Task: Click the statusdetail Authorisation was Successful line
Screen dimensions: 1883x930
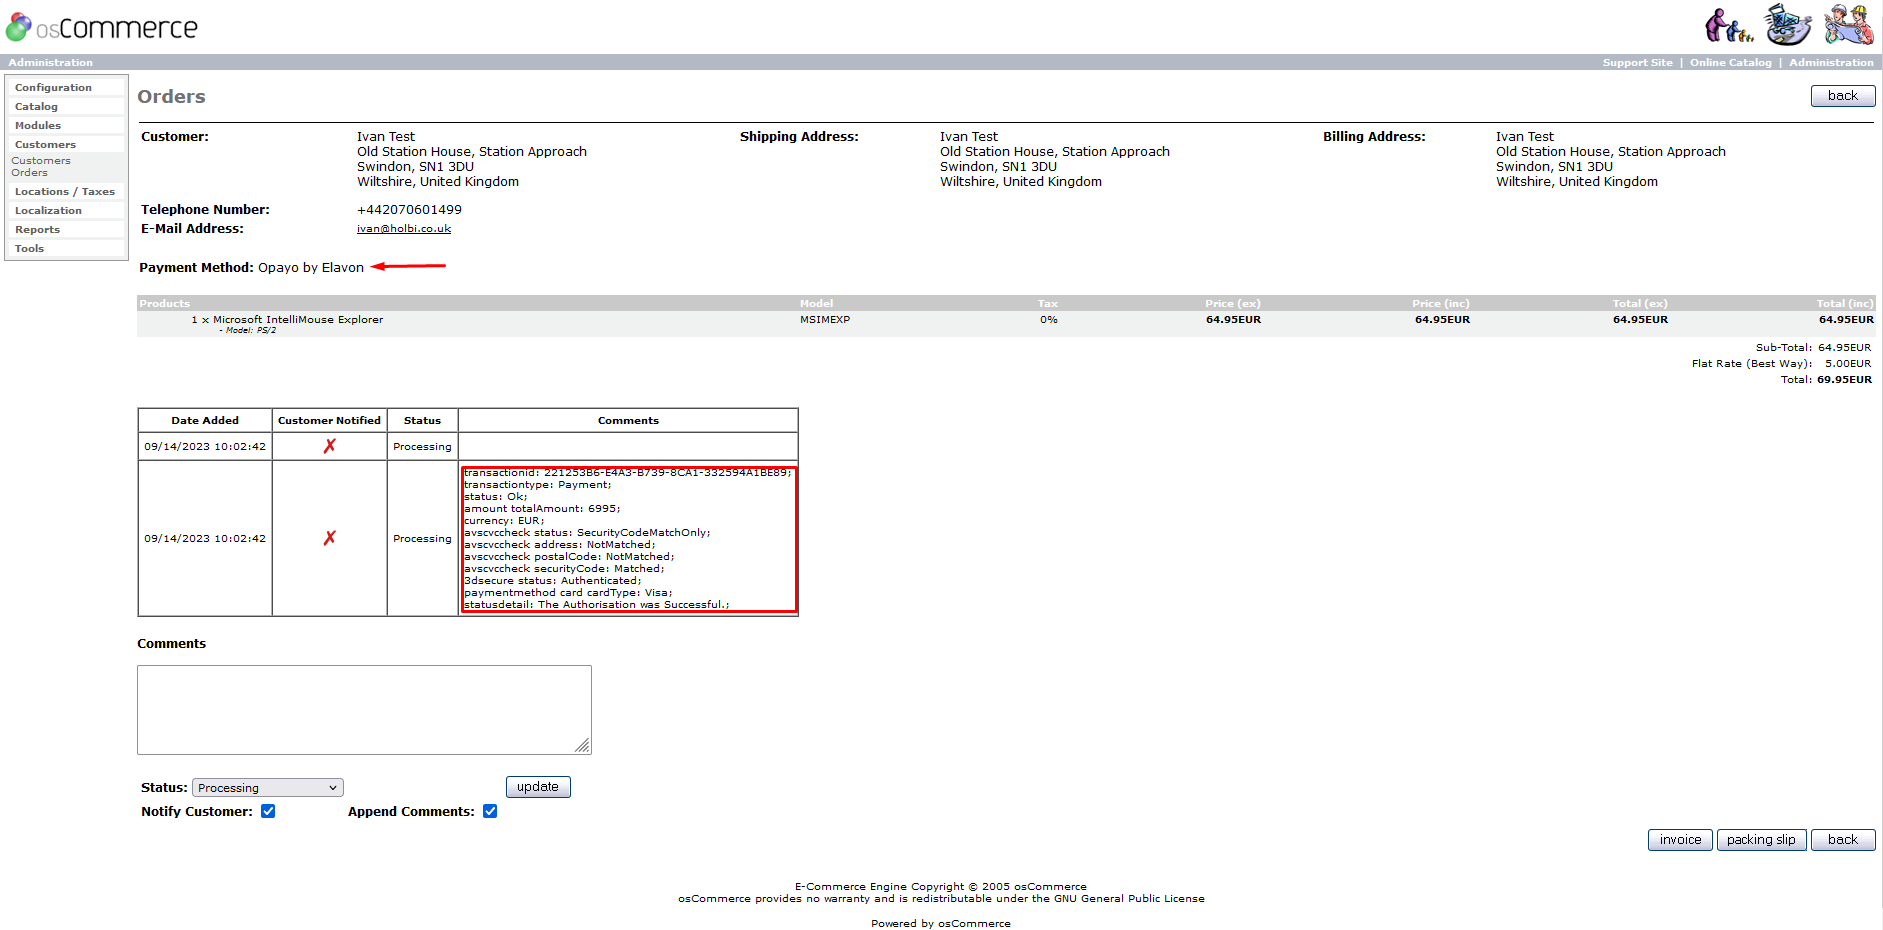Action: 596,605
